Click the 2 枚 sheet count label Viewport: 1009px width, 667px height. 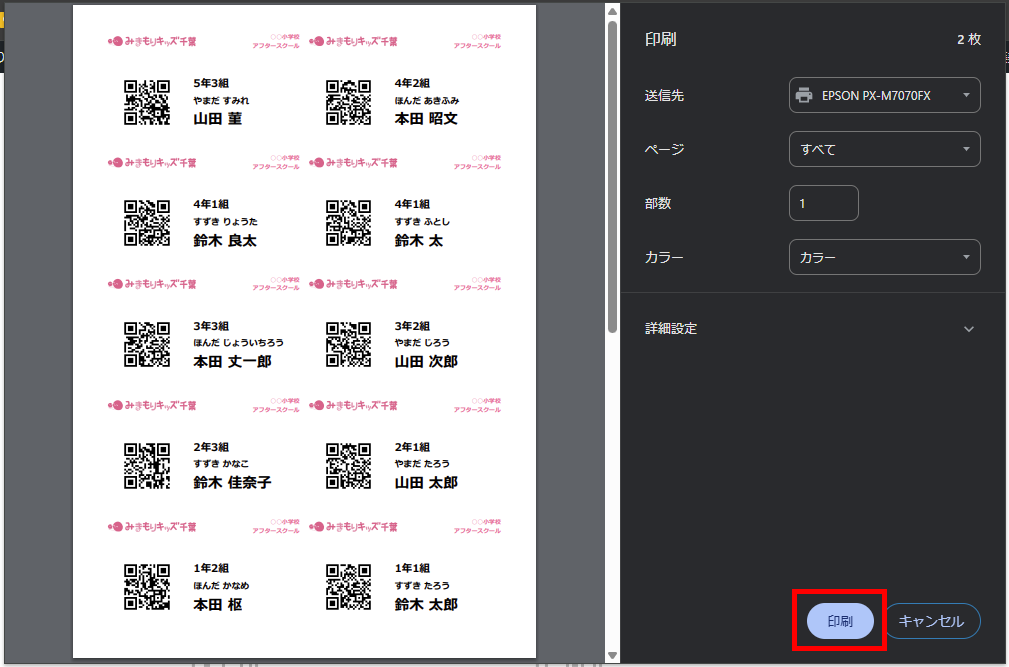click(x=968, y=40)
